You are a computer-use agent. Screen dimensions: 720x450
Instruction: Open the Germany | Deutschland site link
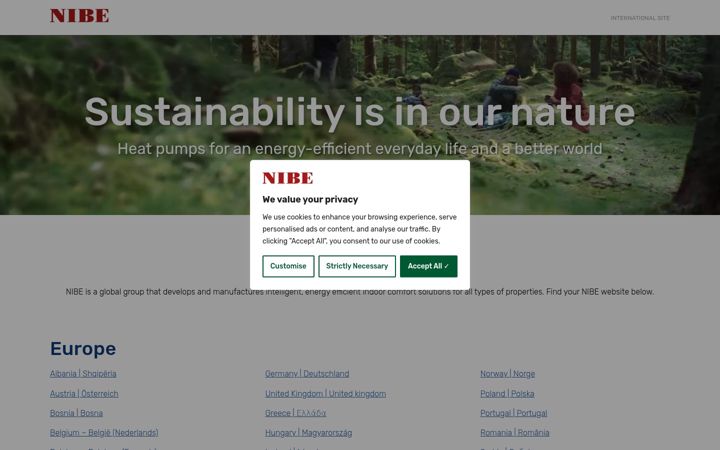pos(307,374)
